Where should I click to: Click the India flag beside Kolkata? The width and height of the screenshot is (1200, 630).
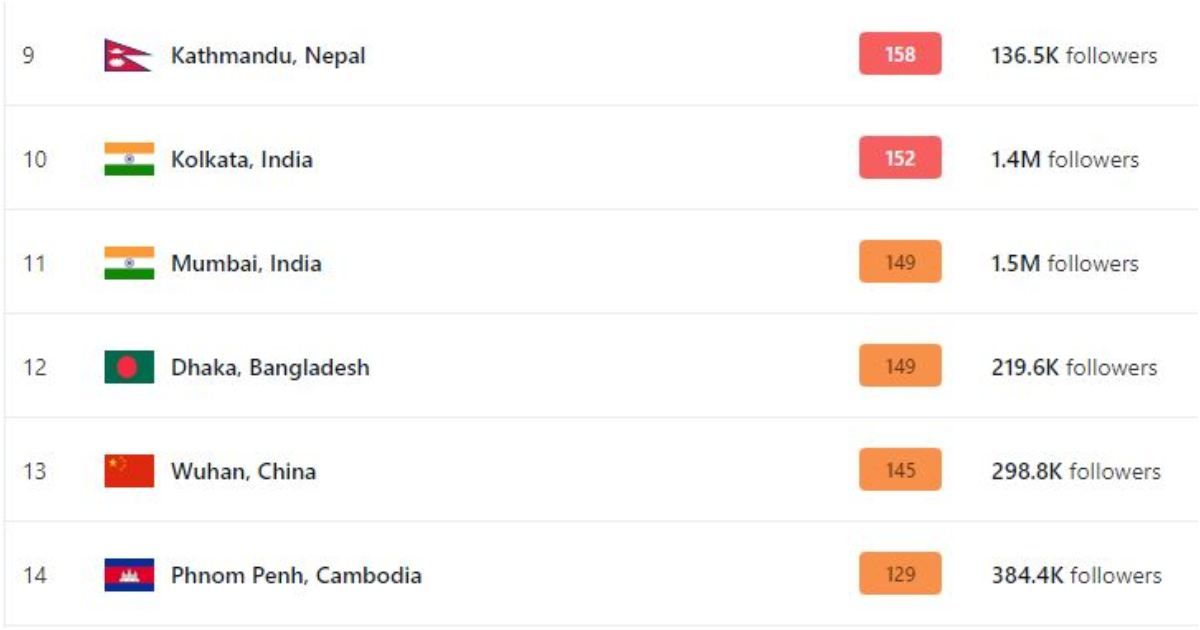(x=129, y=159)
